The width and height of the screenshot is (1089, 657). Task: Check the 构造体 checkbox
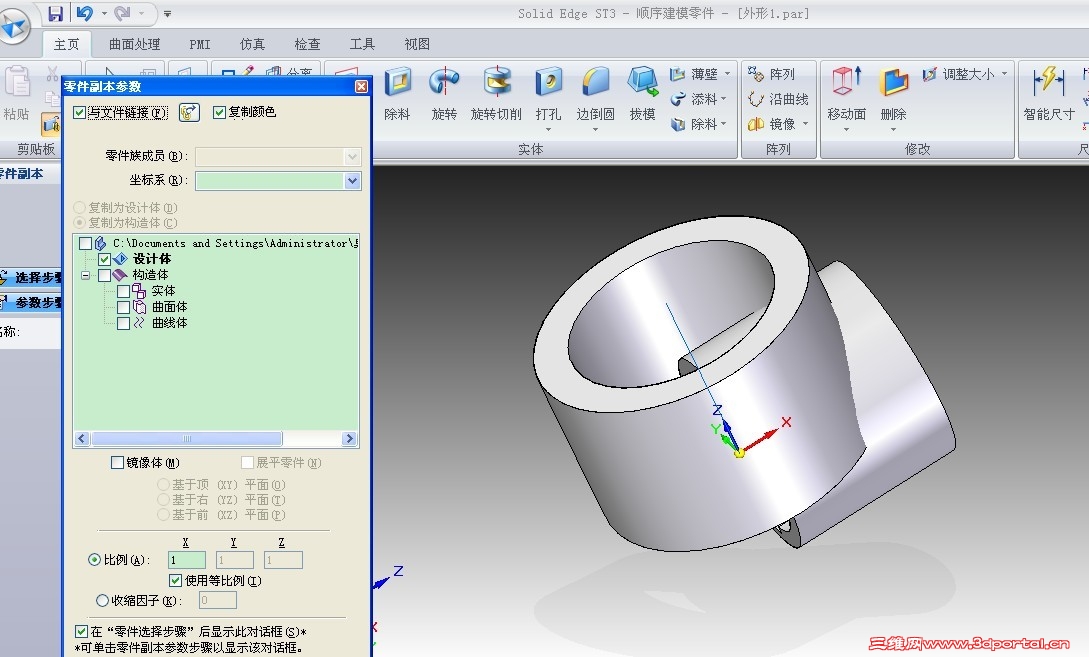tap(104, 275)
